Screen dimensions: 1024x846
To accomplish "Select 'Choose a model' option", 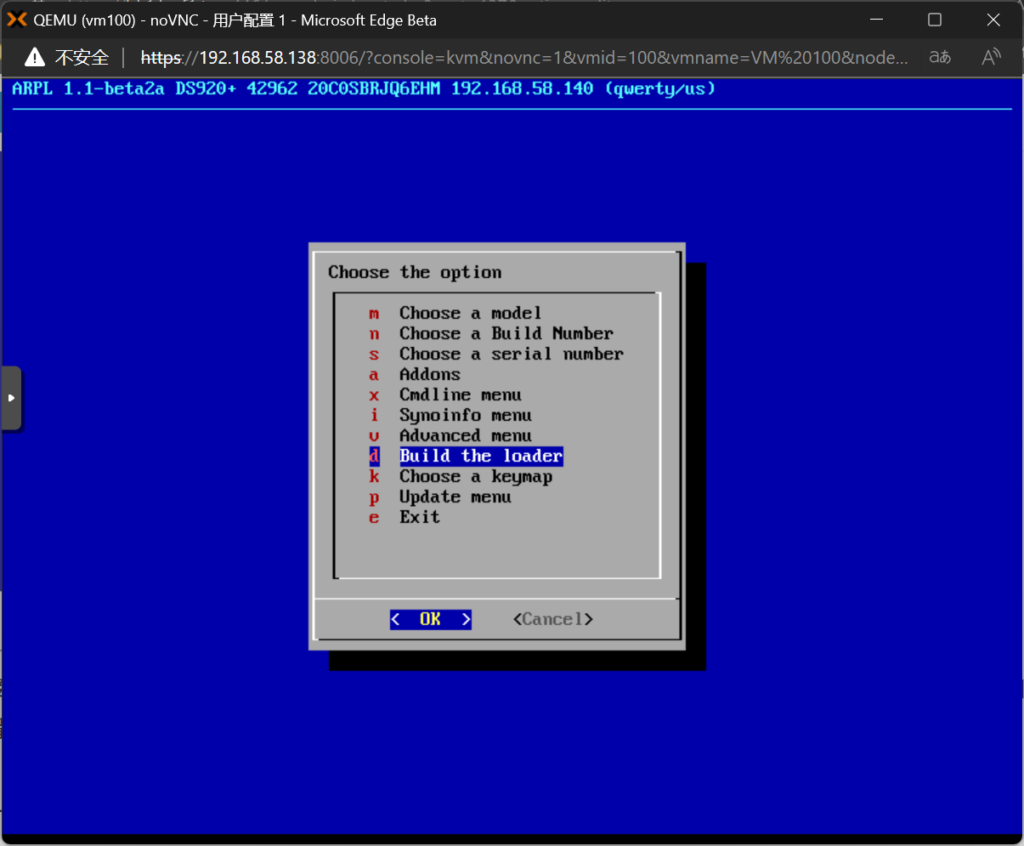I will pos(470,313).
